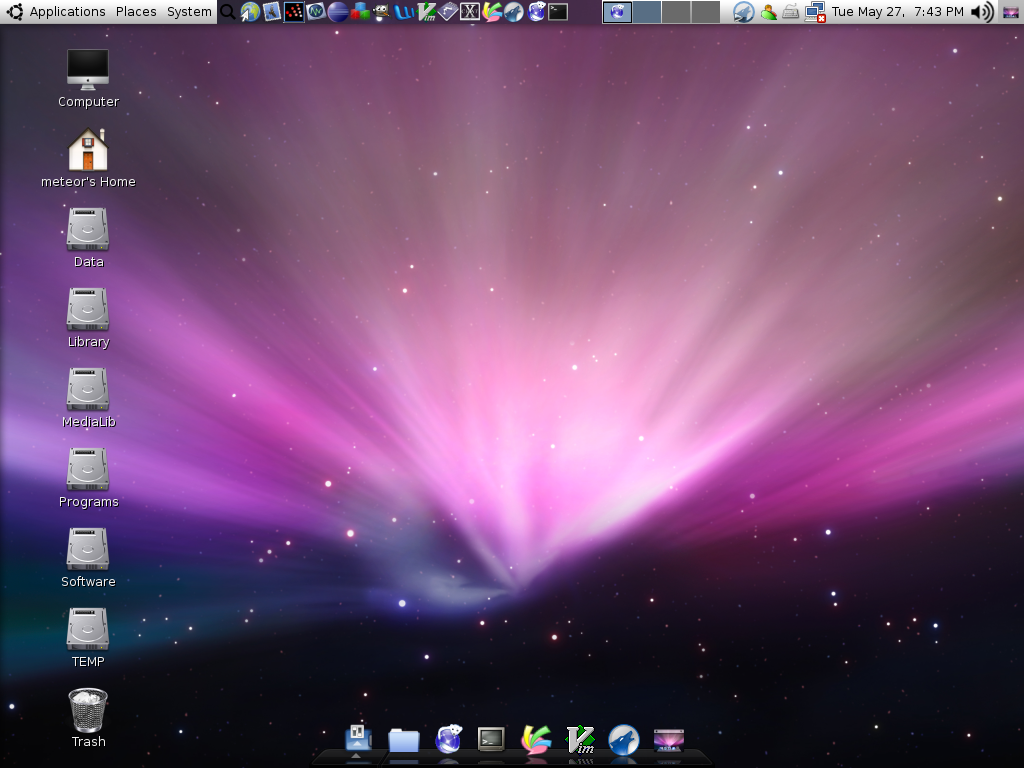Open the Places menu
1024x768 pixels.
pyautogui.click(x=136, y=12)
